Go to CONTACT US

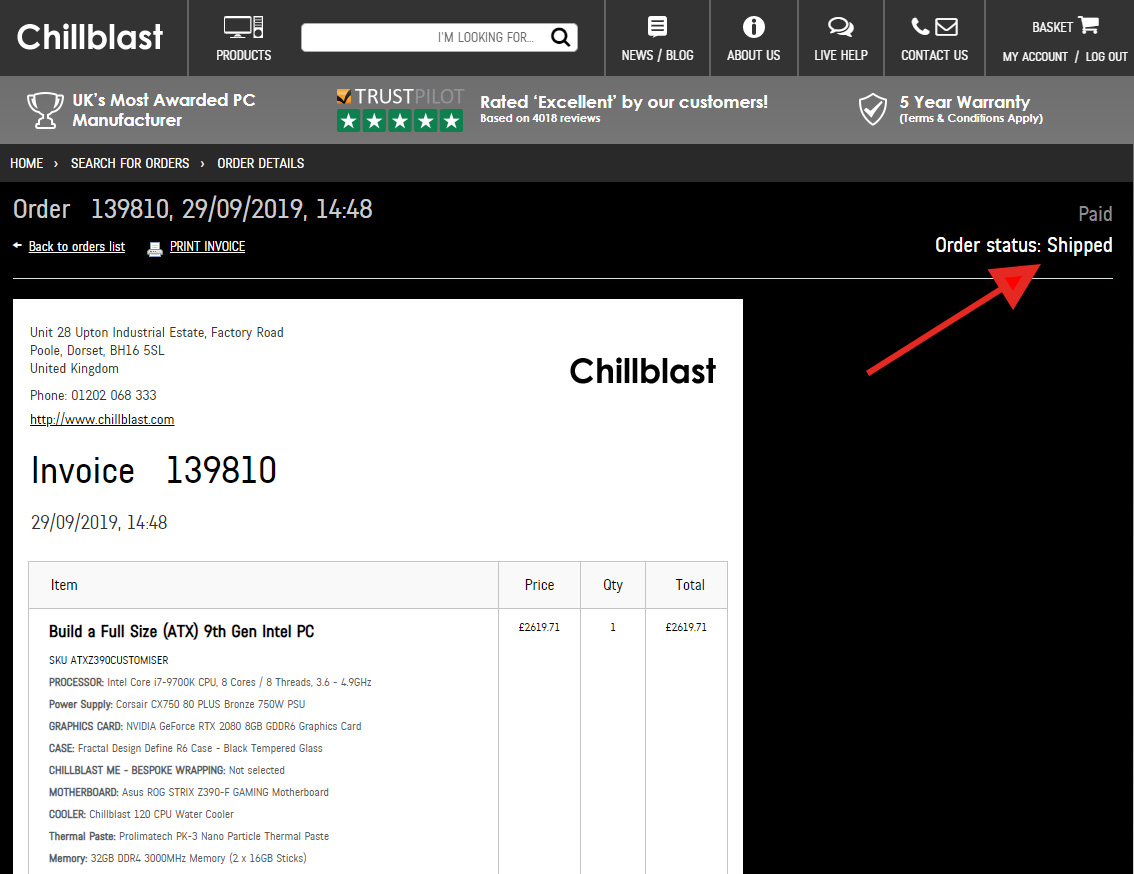[934, 56]
